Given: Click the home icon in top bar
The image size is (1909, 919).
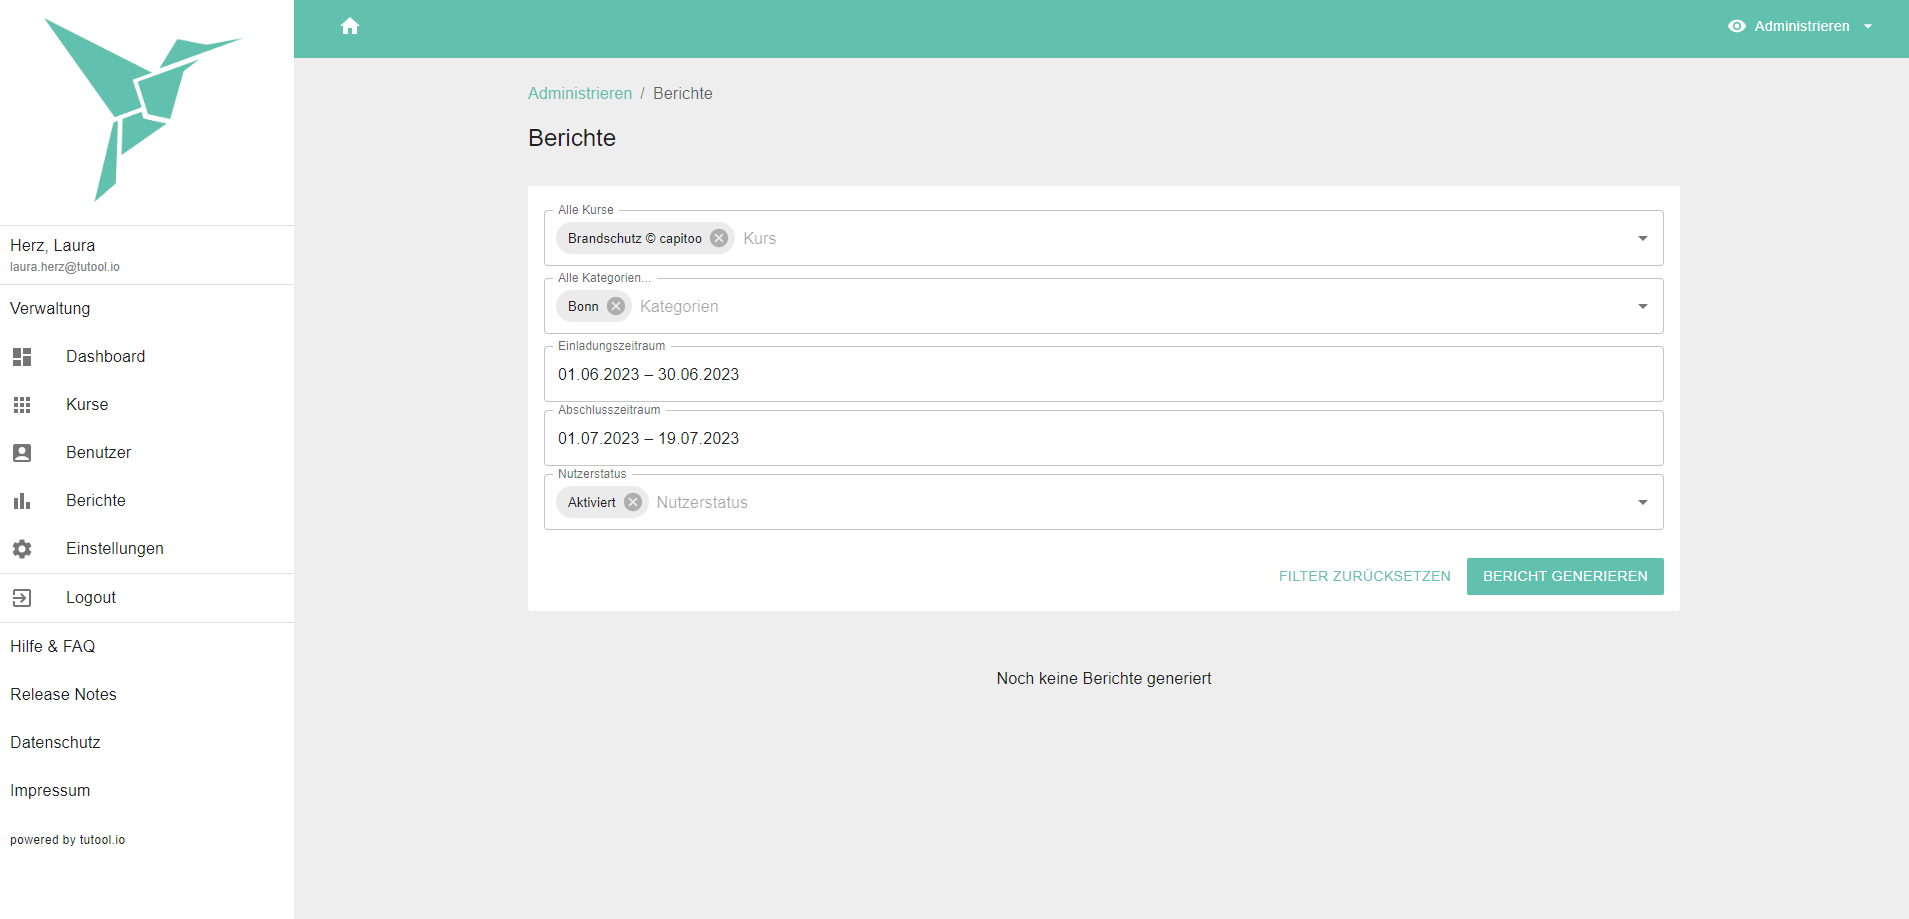Looking at the screenshot, I should coord(350,27).
